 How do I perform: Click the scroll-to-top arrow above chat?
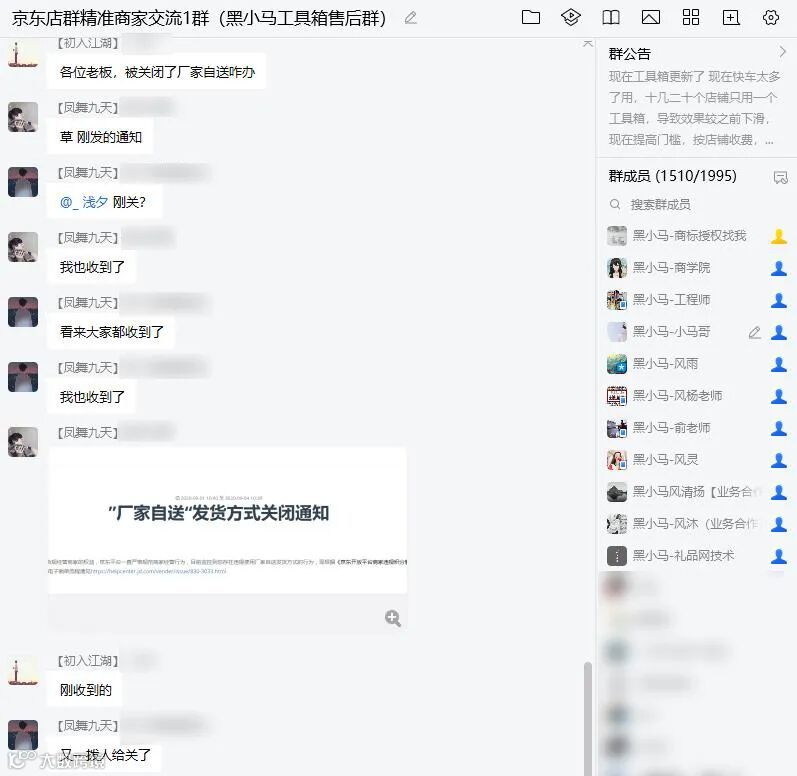coord(588,44)
